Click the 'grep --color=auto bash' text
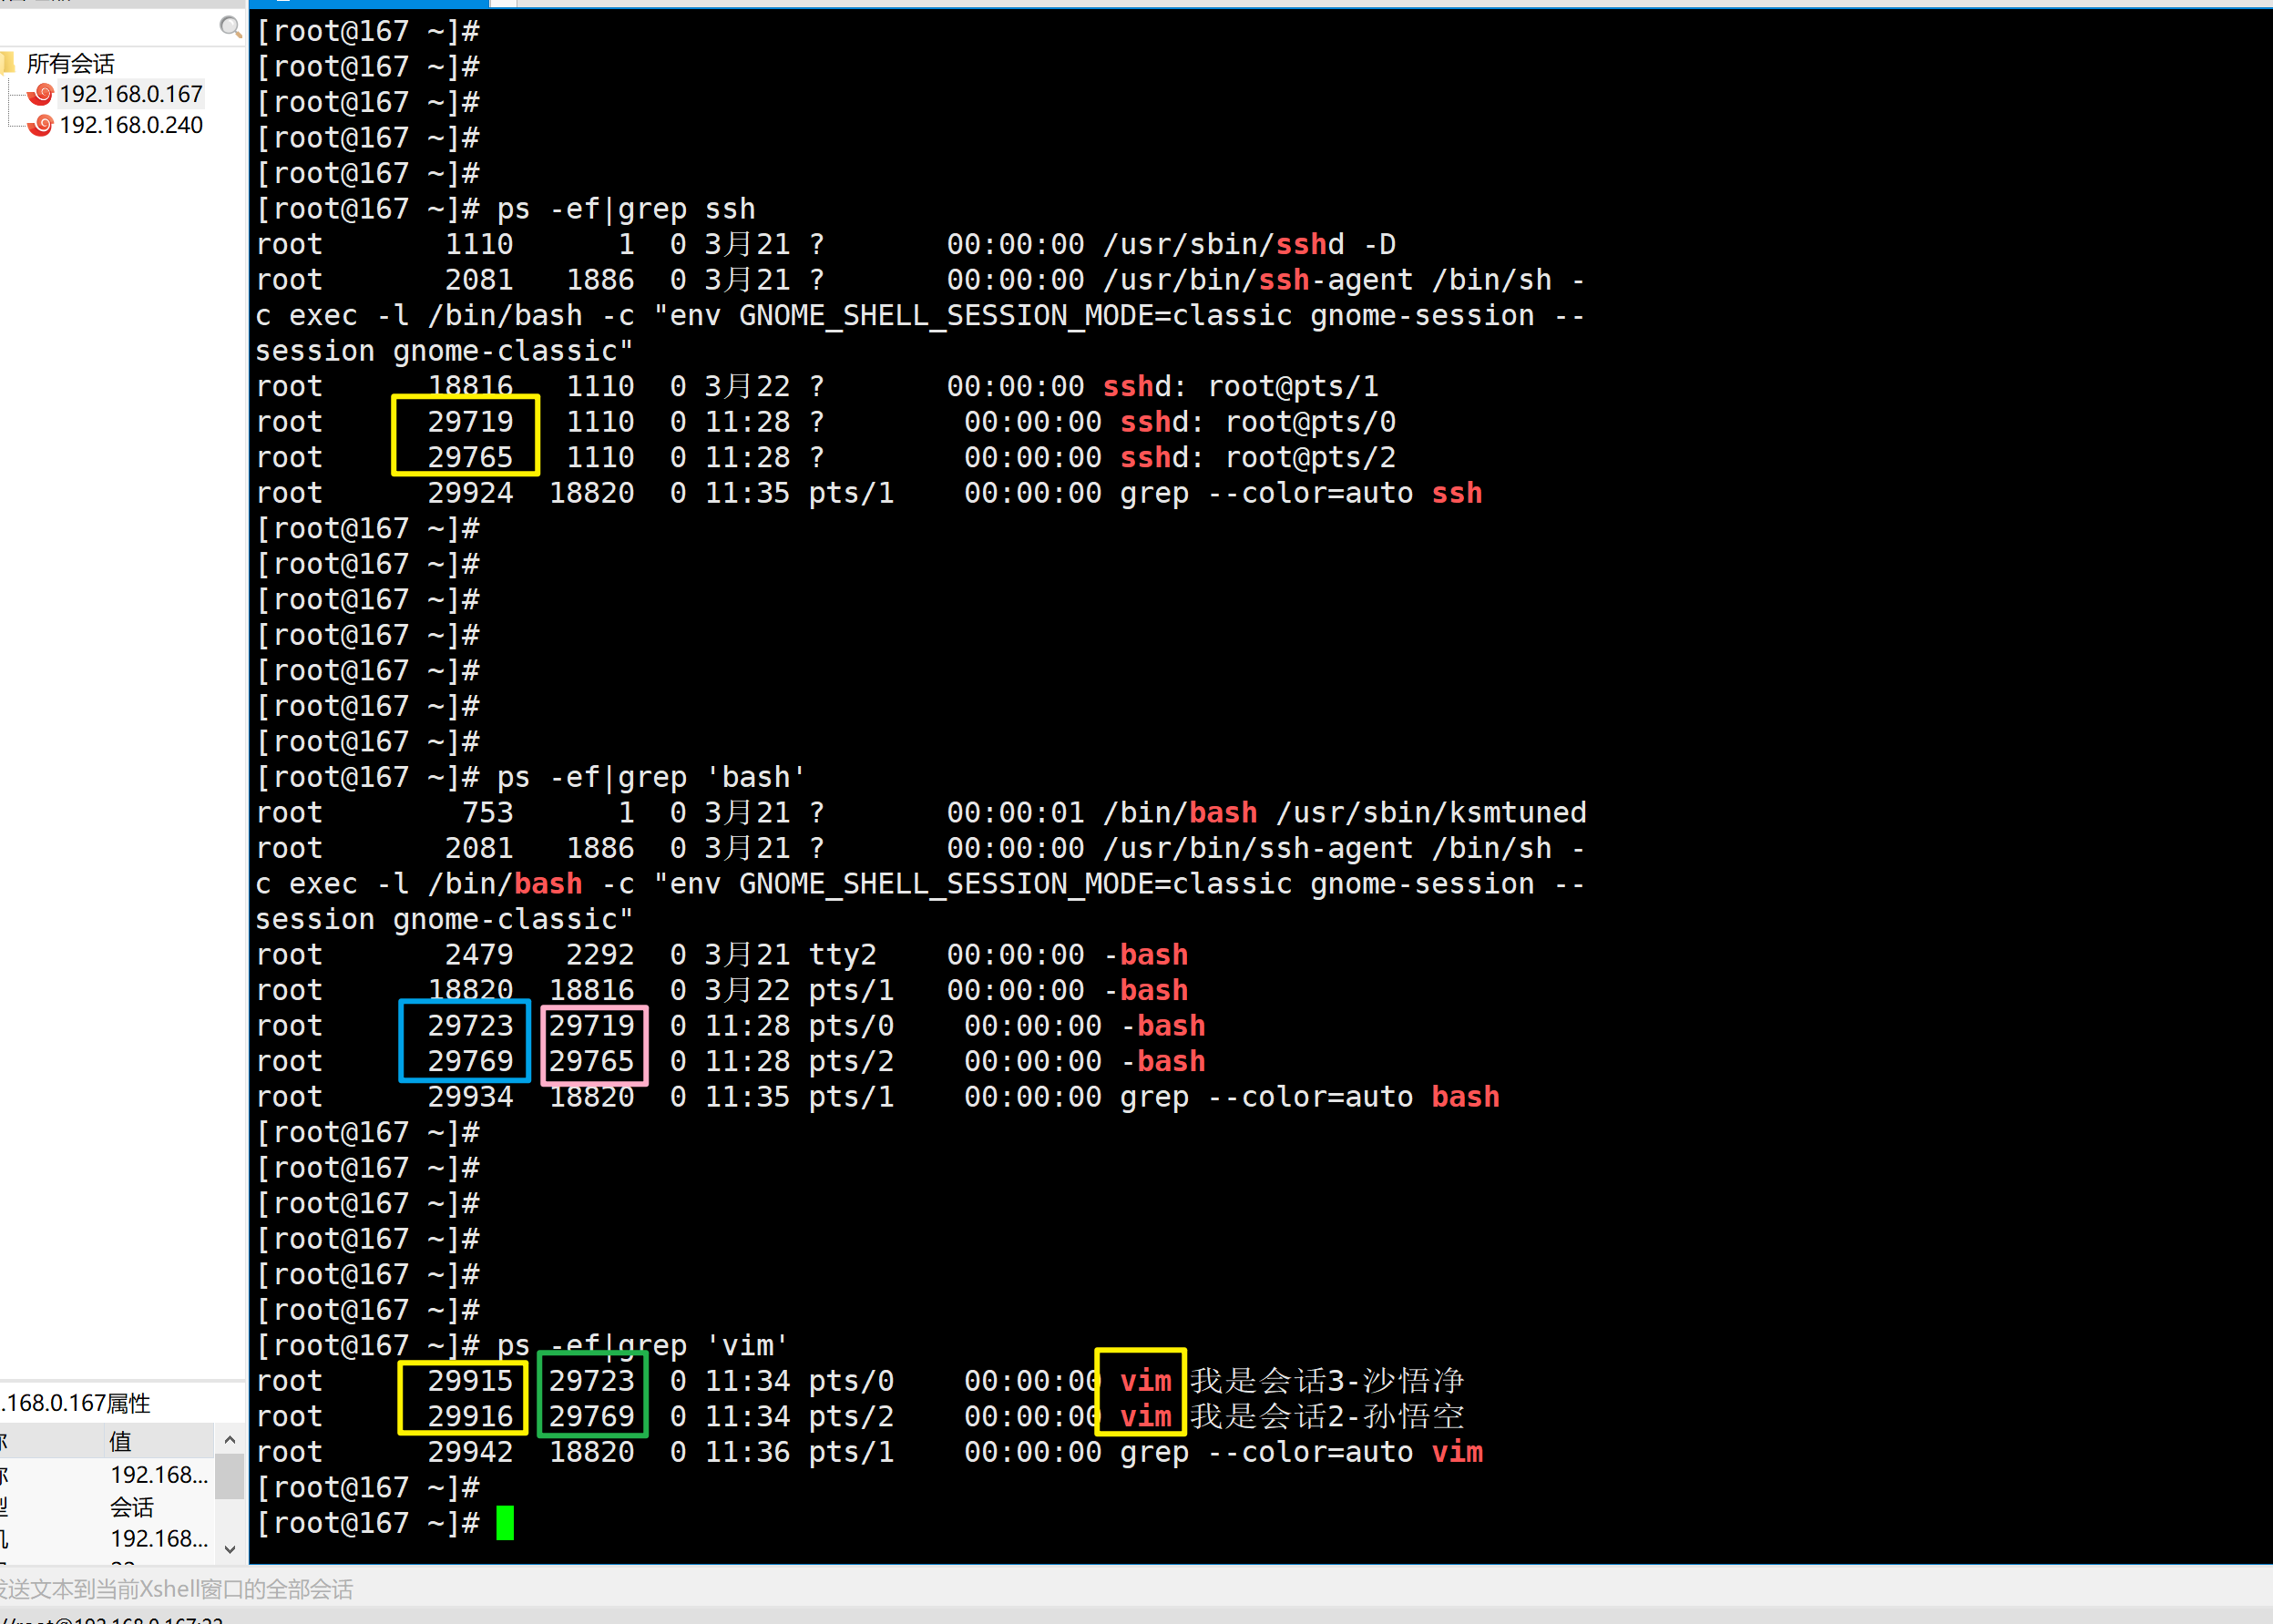Screen dimensions: 2273x1624 click(x=1310, y=1097)
